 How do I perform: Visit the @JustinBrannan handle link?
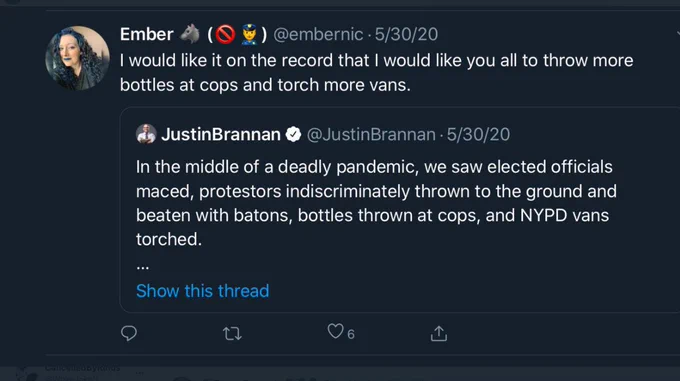tap(371, 134)
